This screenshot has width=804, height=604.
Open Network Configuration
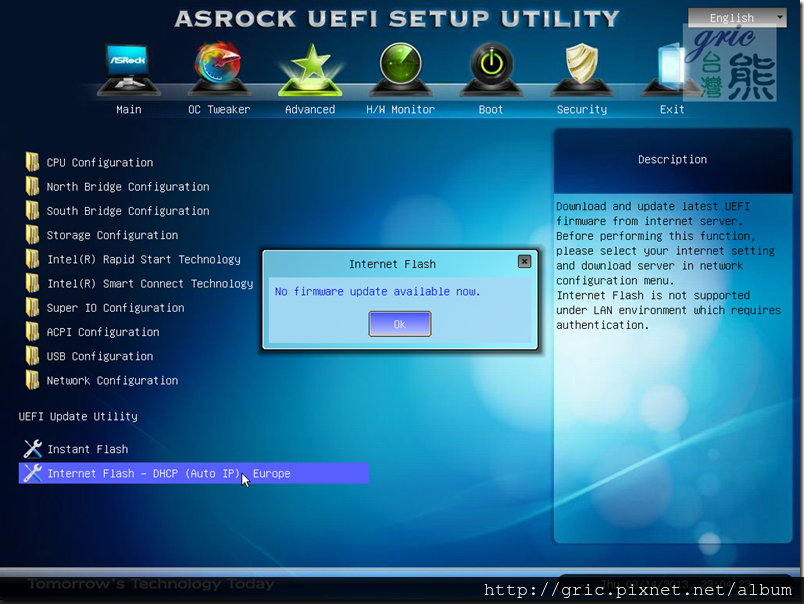pos(112,380)
